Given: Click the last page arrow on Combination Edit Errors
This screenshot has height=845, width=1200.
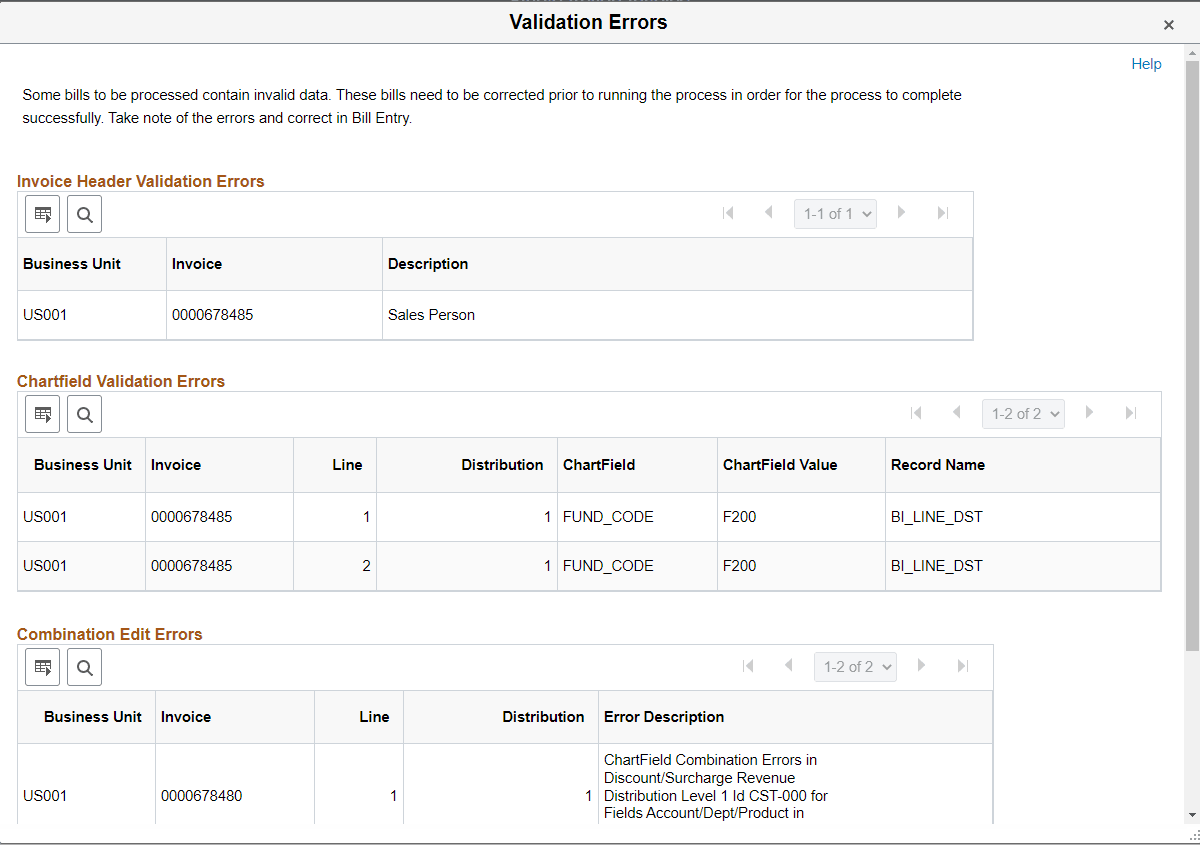Looking at the screenshot, I should pyautogui.click(x=962, y=666).
